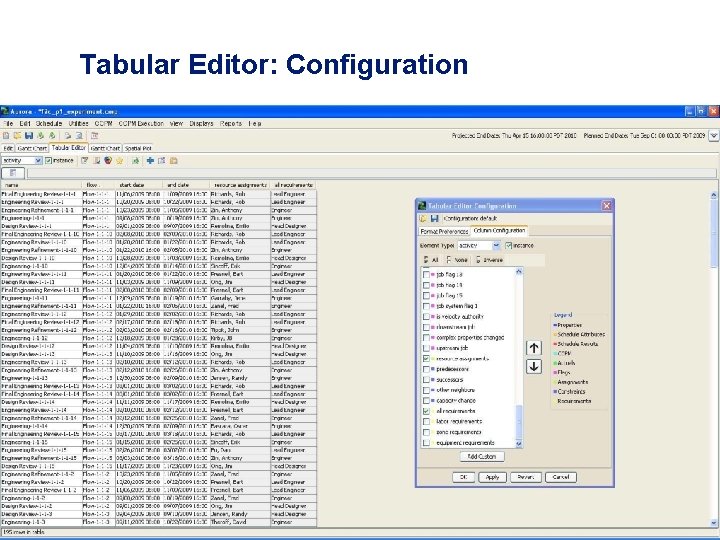This screenshot has width=720, height=540.
Task: Select the Column Configuration tab
Action: (x=499, y=231)
